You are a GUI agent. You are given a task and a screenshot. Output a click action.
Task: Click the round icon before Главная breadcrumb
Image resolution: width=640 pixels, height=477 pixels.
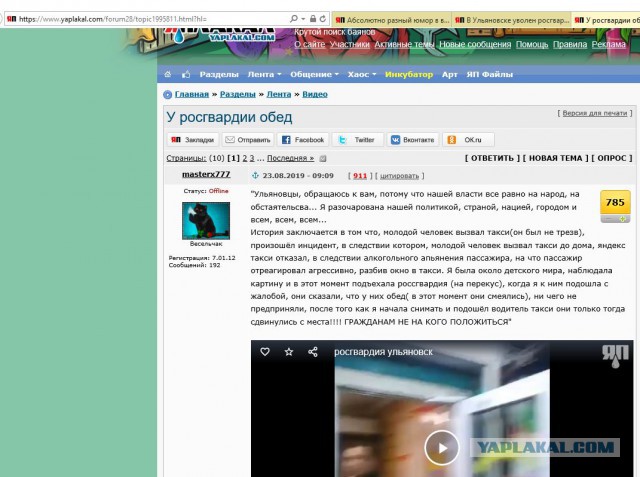coord(167,95)
